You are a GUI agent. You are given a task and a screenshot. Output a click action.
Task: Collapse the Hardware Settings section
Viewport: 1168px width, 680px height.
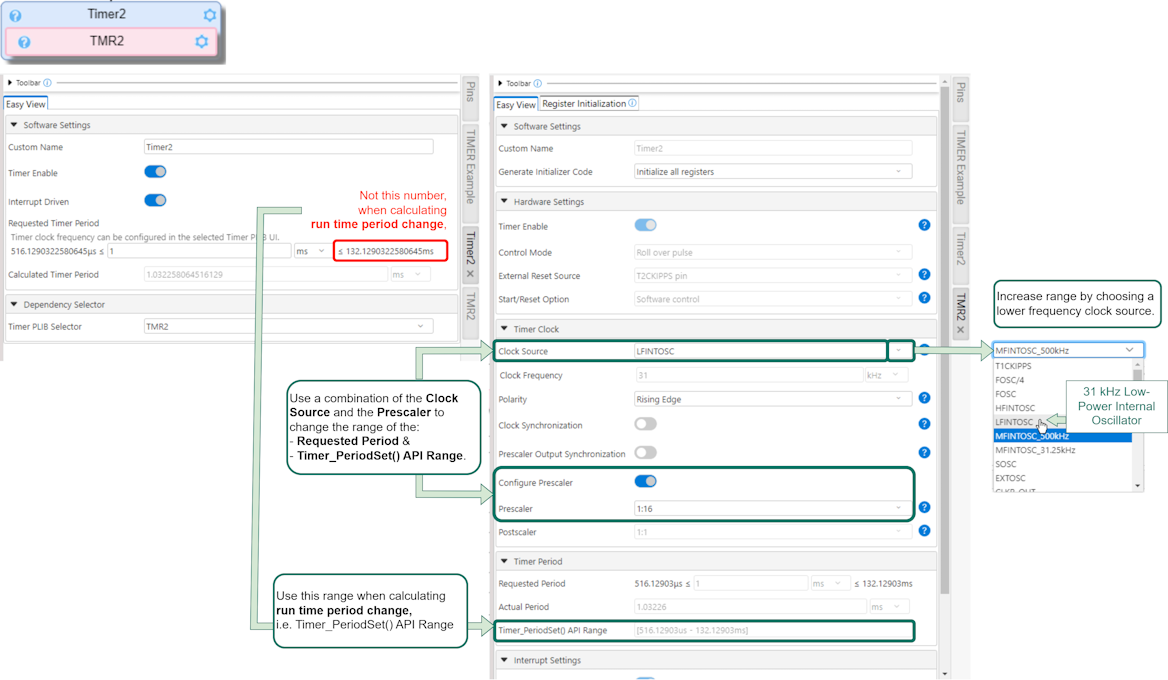tap(504, 202)
